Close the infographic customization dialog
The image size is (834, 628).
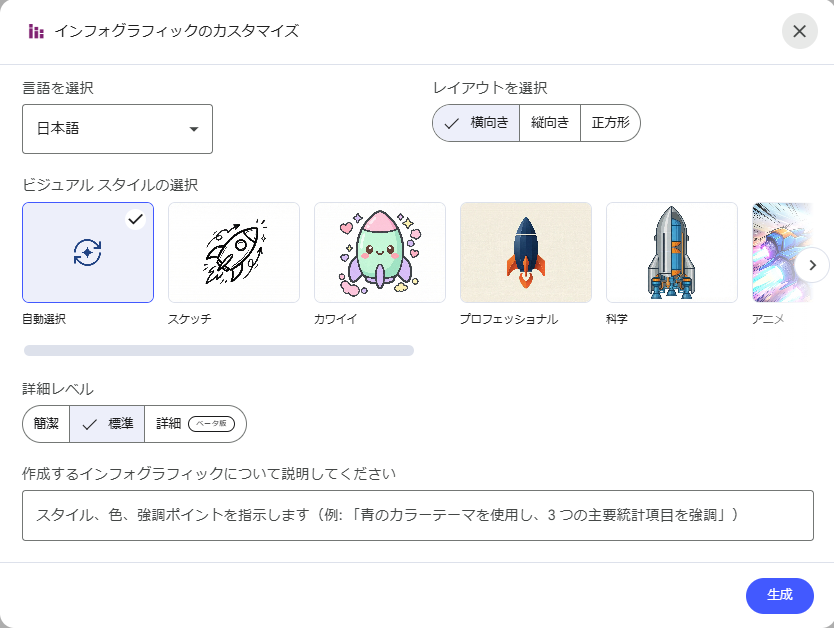click(799, 31)
